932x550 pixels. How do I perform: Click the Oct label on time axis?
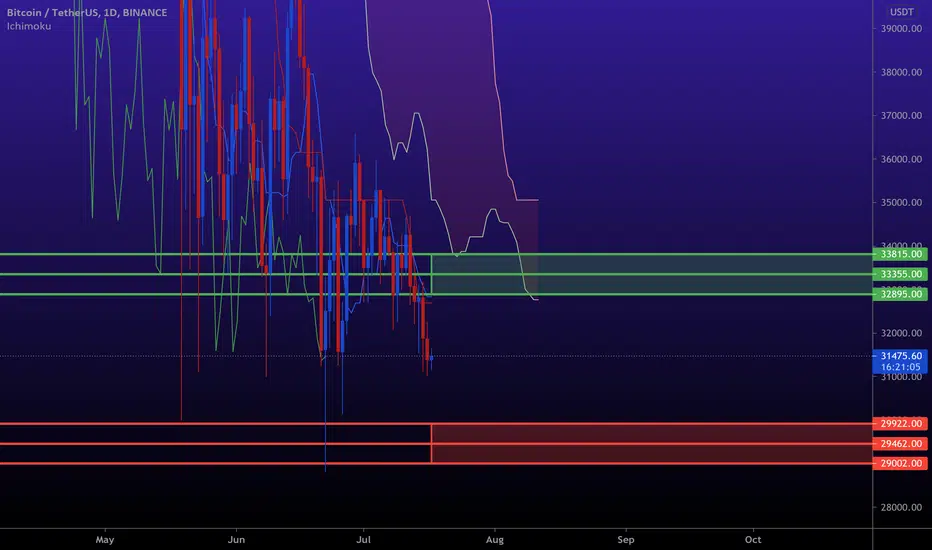pyautogui.click(x=753, y=540)
